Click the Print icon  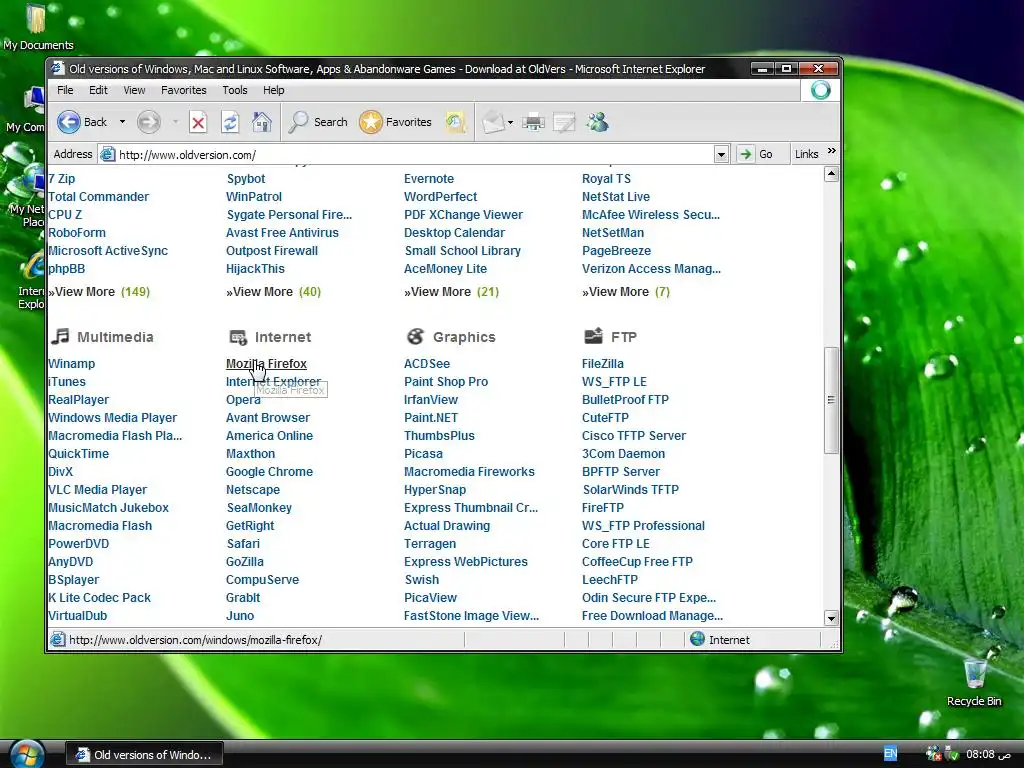[x=533, y=122]
